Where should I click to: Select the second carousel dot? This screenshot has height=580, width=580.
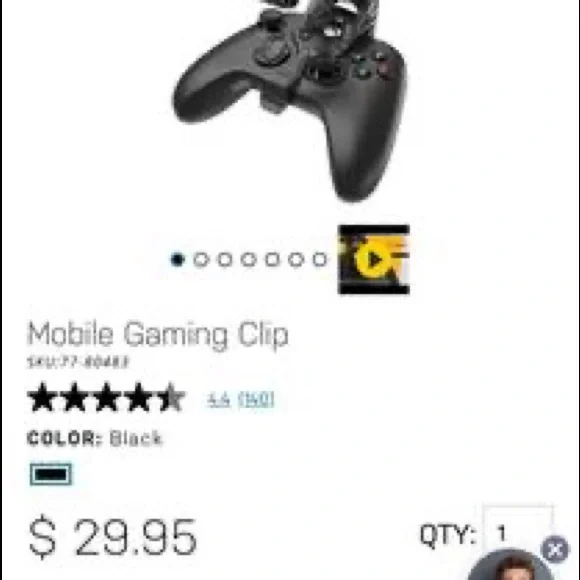[201, 260]
